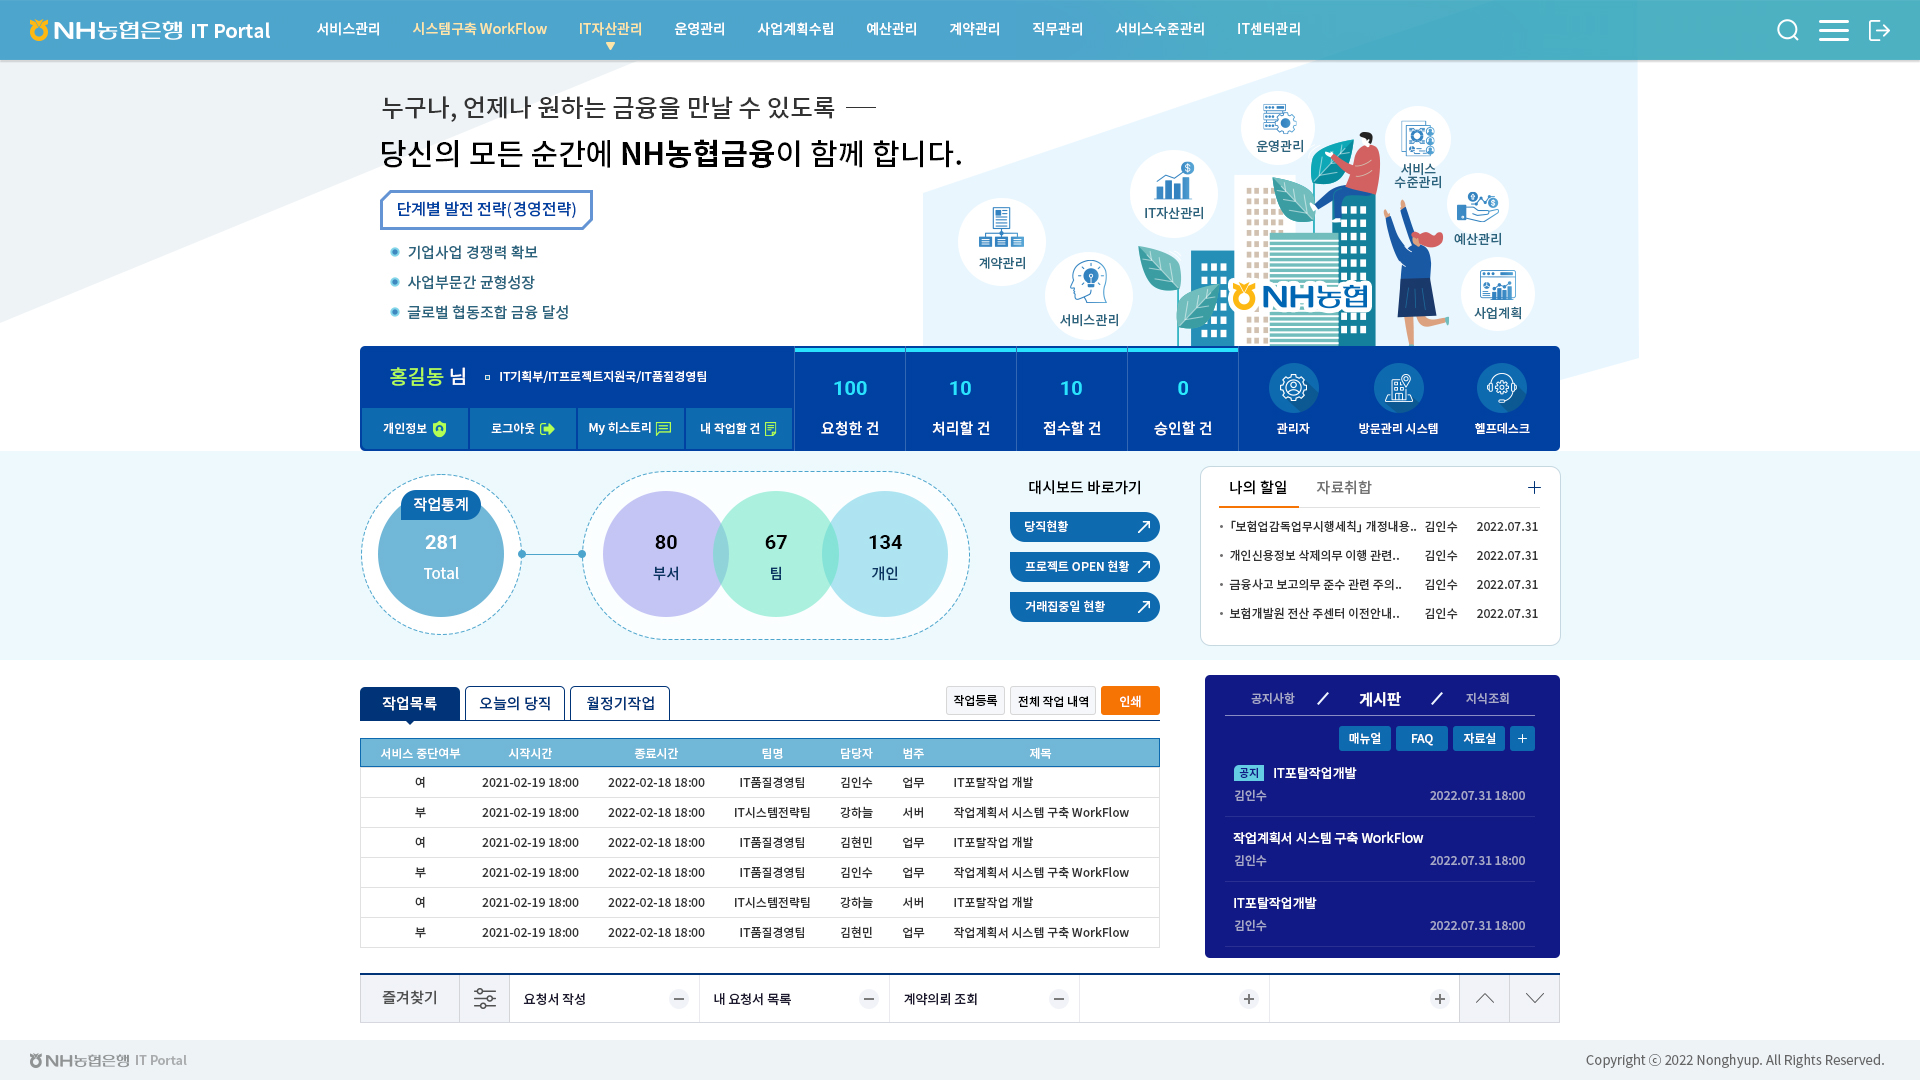The width and height of the screenshot is (1920, 1080).
Task: Switch to 월정기작업 tab
Action: click(x=620, y=703)
